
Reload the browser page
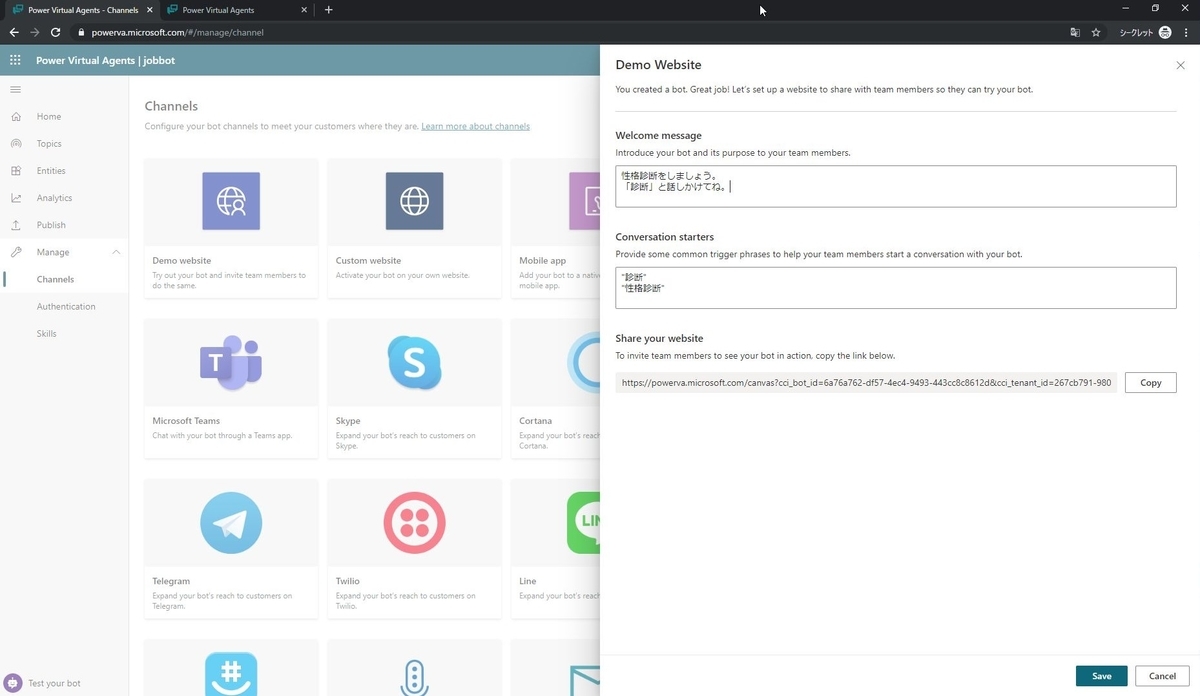pos(55,32)
